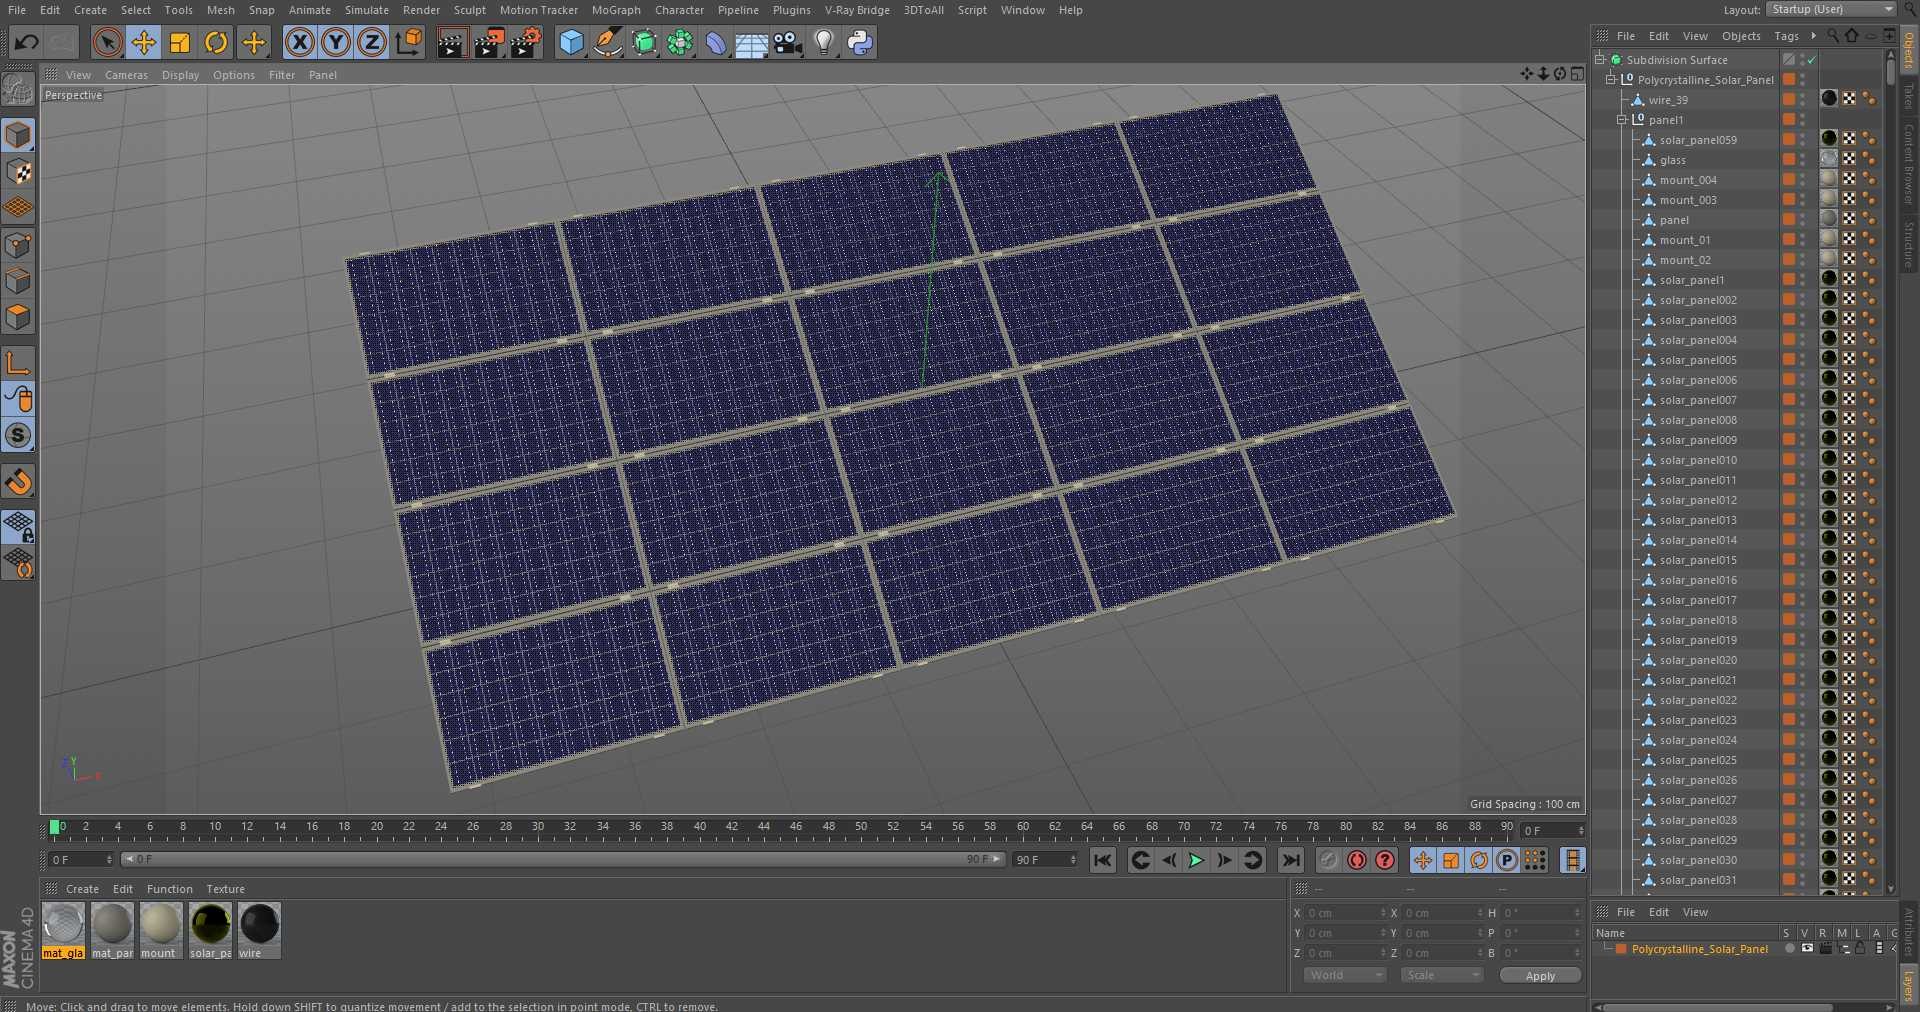The image size is (1920, 1012).
Task: Open Layer manager File menu
Action: (x=1625, y=912)
